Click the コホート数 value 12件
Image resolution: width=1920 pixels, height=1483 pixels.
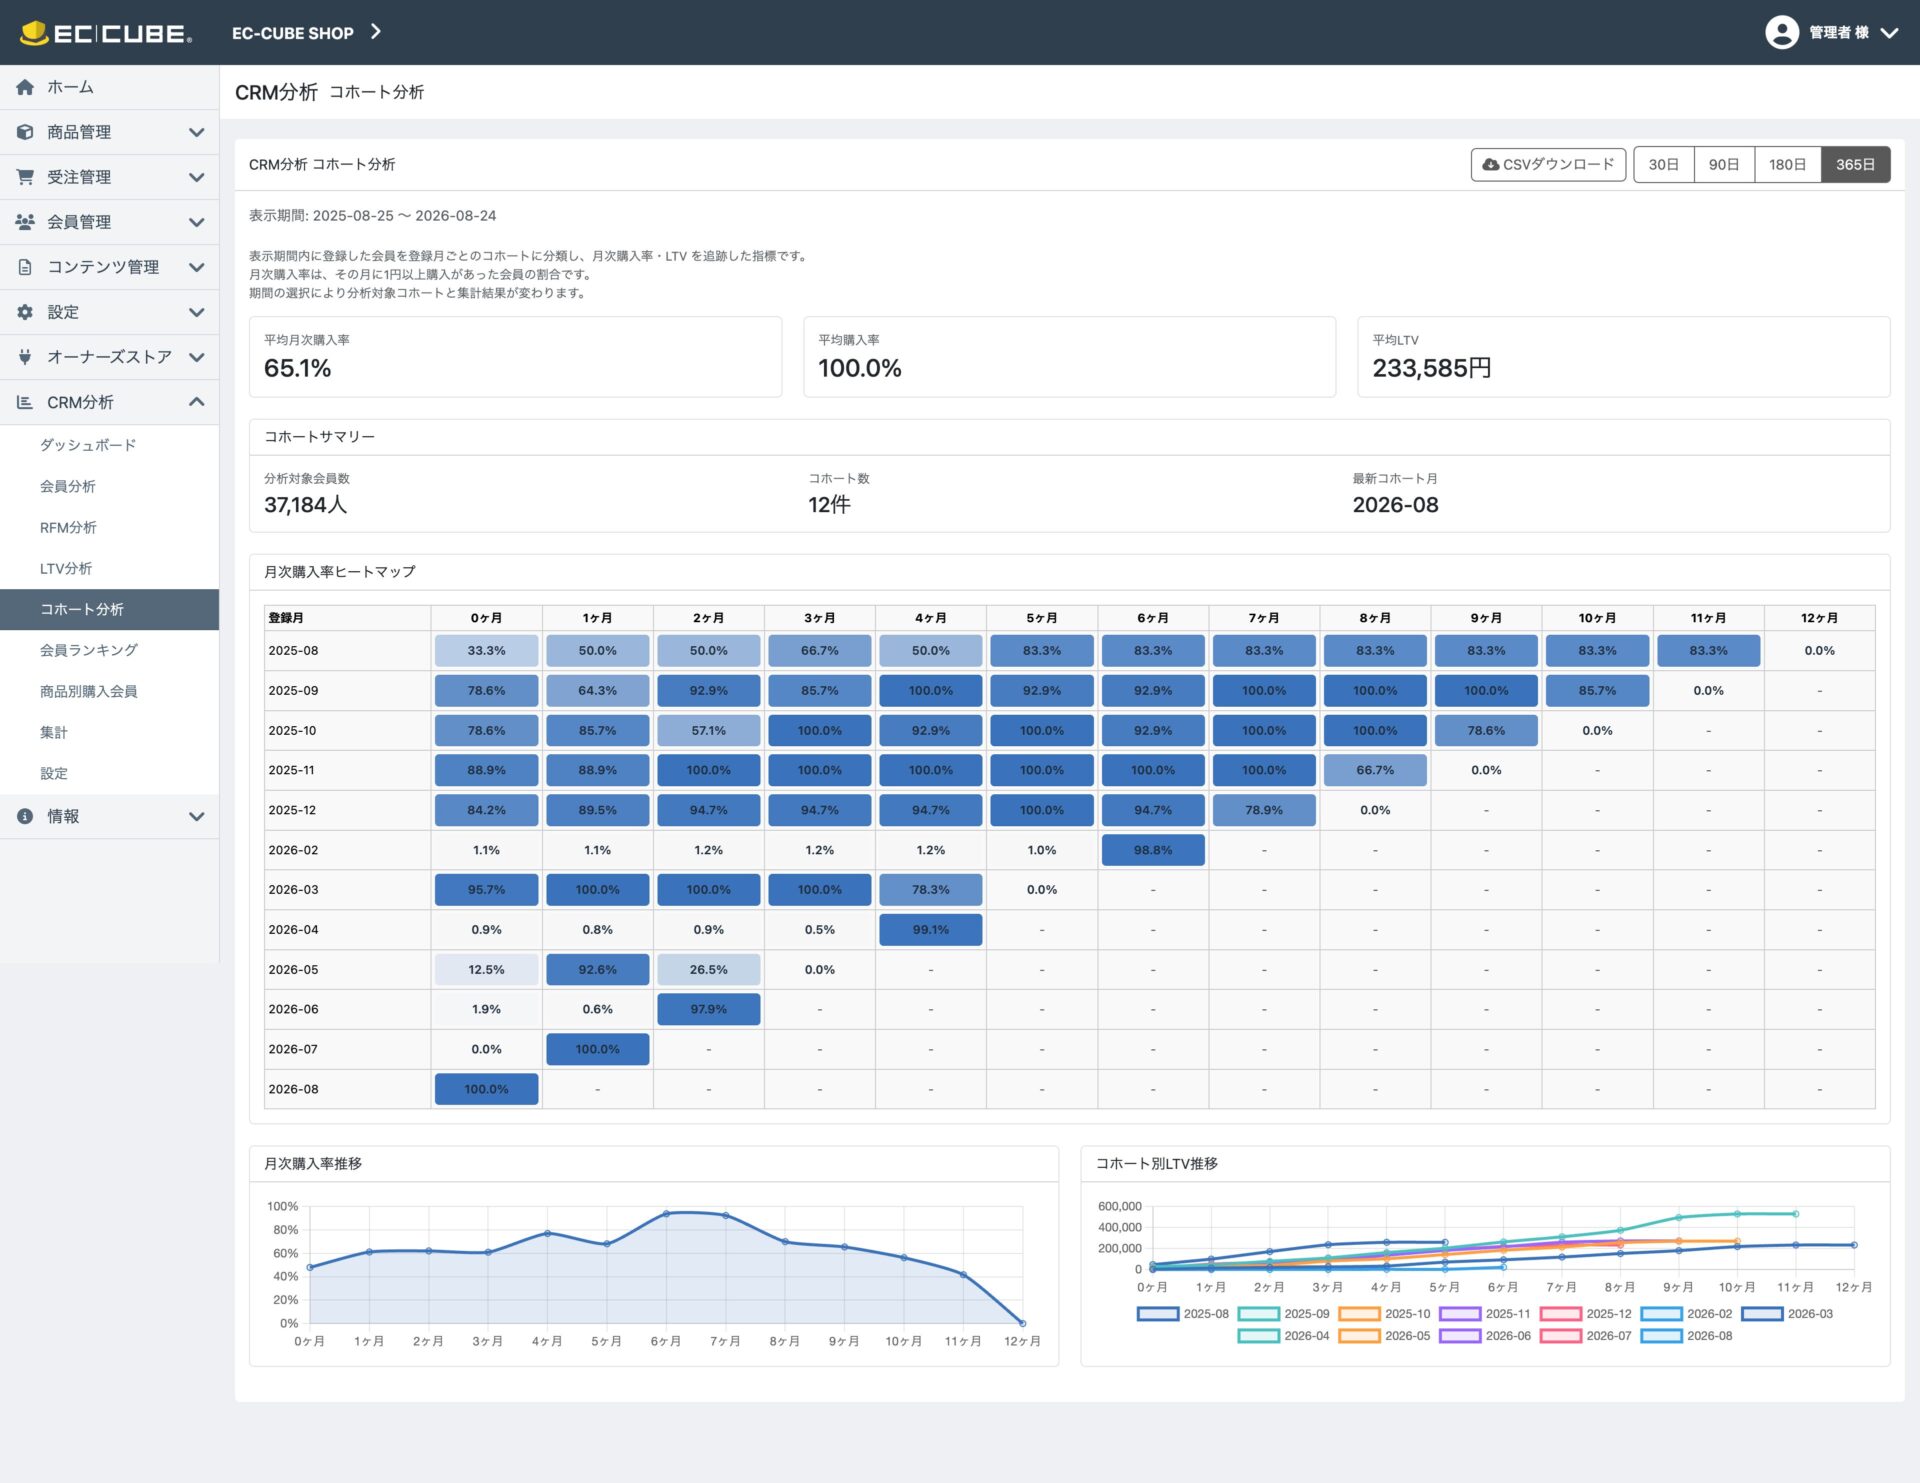(830, 505)
